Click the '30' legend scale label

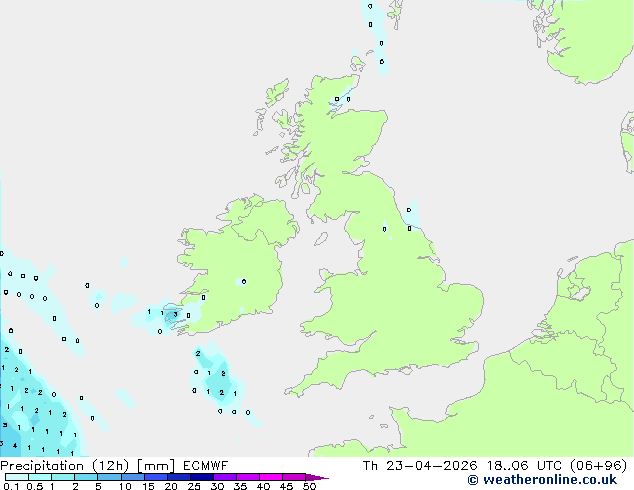pyautogui.click(x=217, y=486)
